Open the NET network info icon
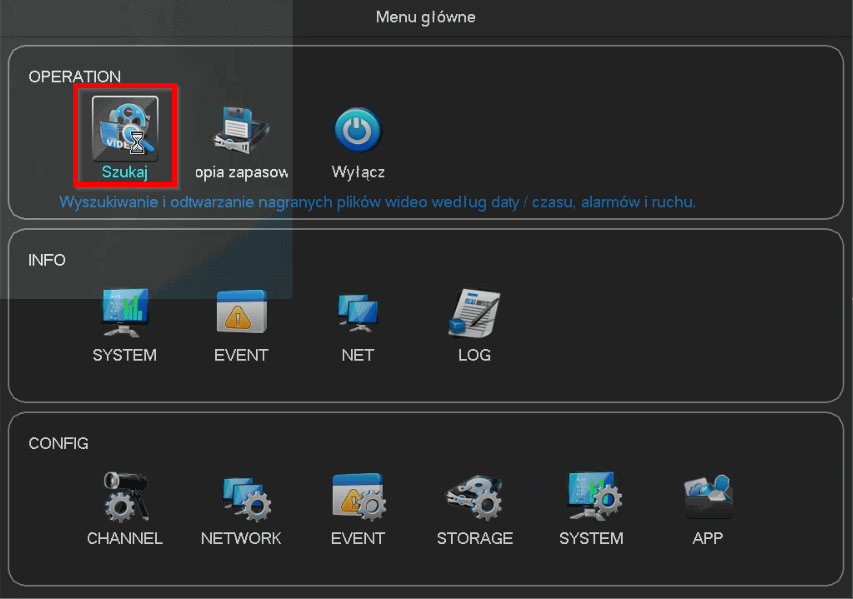 click(358, 314)
